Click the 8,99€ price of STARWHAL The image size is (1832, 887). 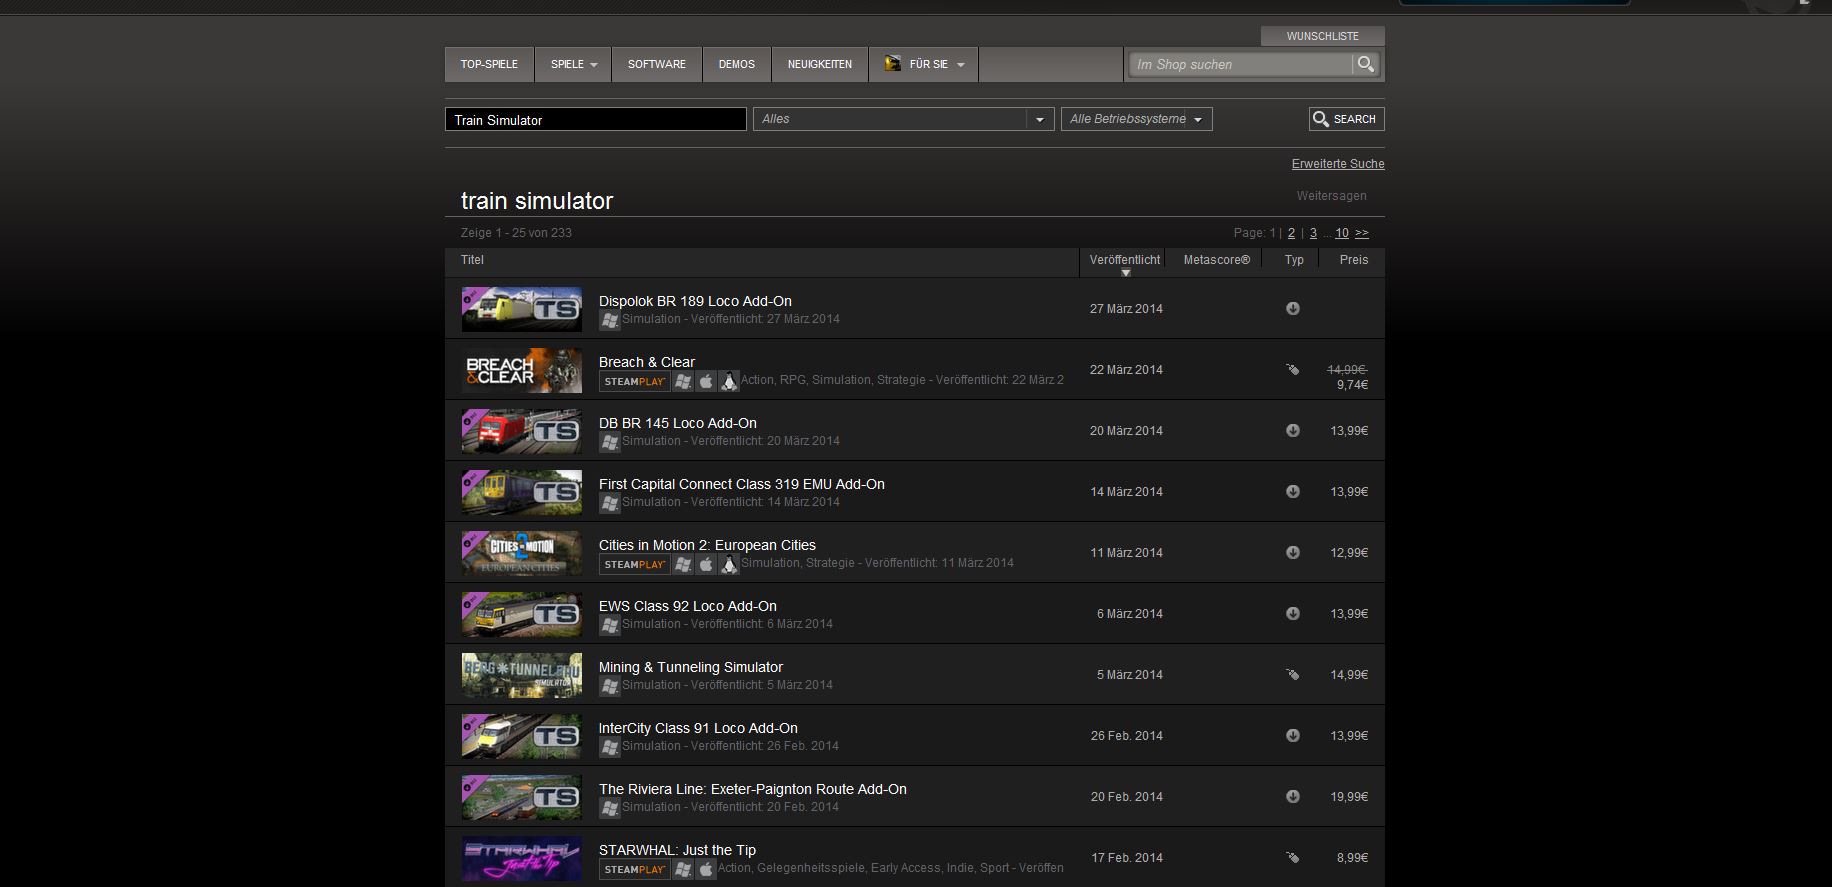click(1352, 858)
